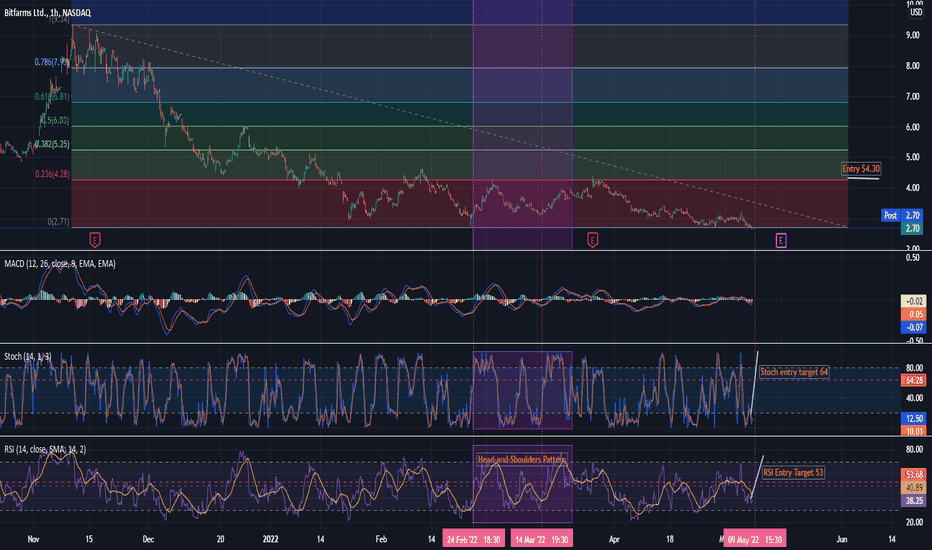Viewport: 932px width, 550px height.
Task: Click the 0(2.71) Fibonacci level label
Action: pos(58,221)
